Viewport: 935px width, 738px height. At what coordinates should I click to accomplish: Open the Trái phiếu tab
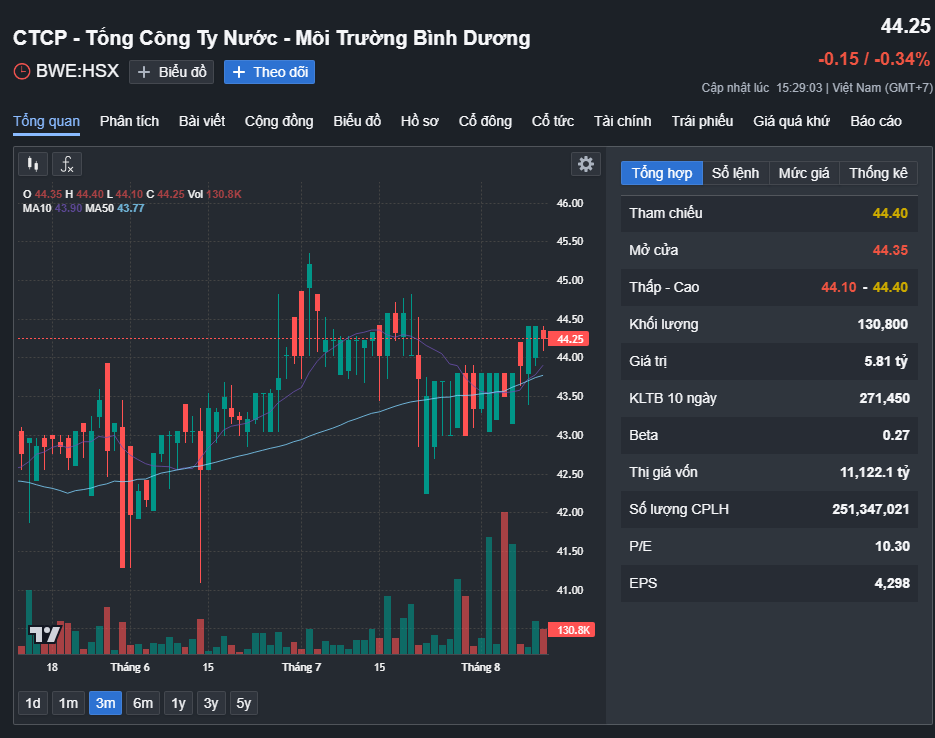click(702, 122)
